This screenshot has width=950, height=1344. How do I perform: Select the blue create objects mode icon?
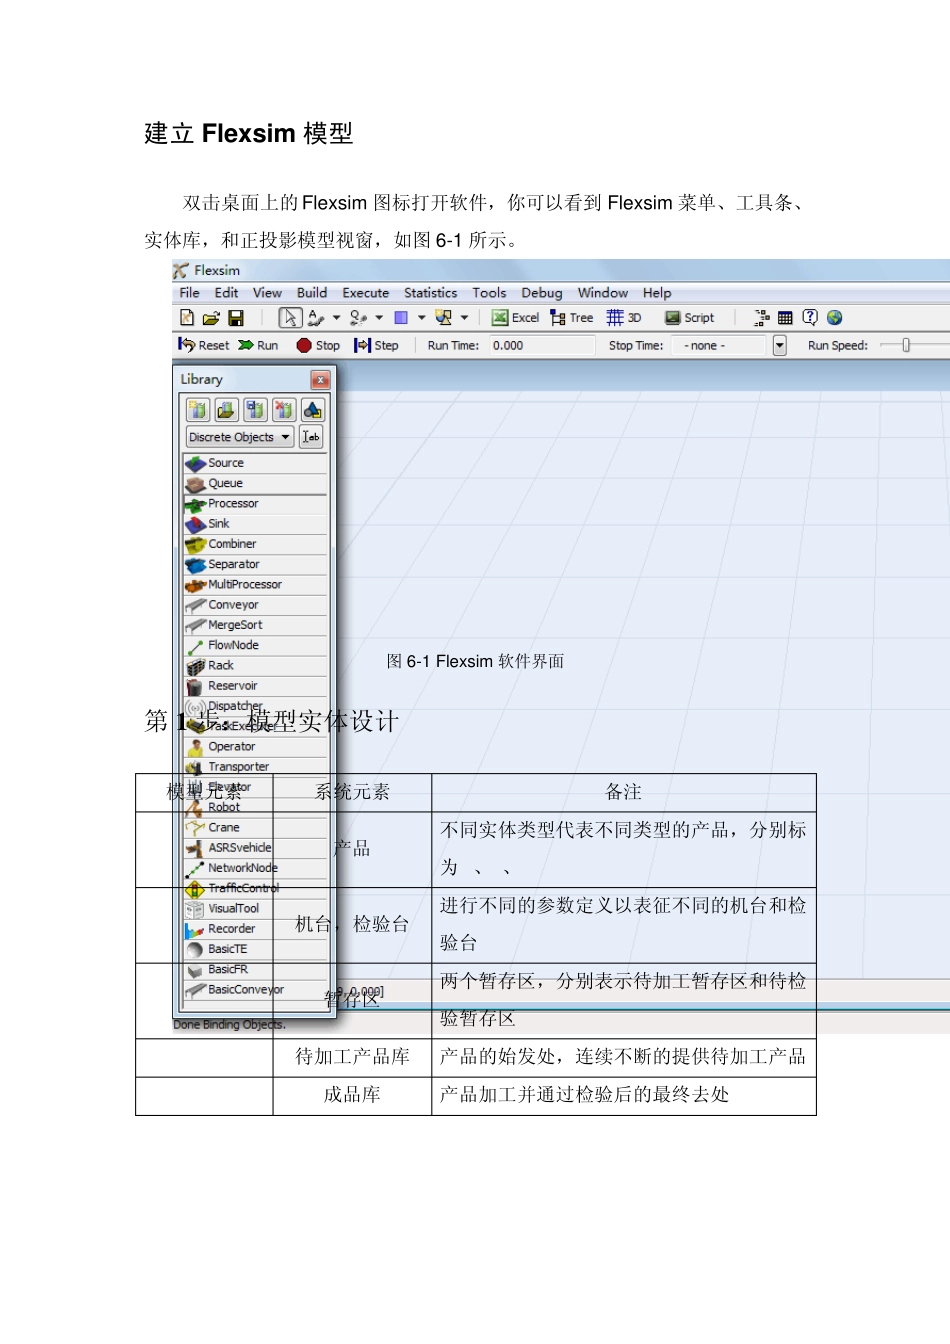coord(401,318)
